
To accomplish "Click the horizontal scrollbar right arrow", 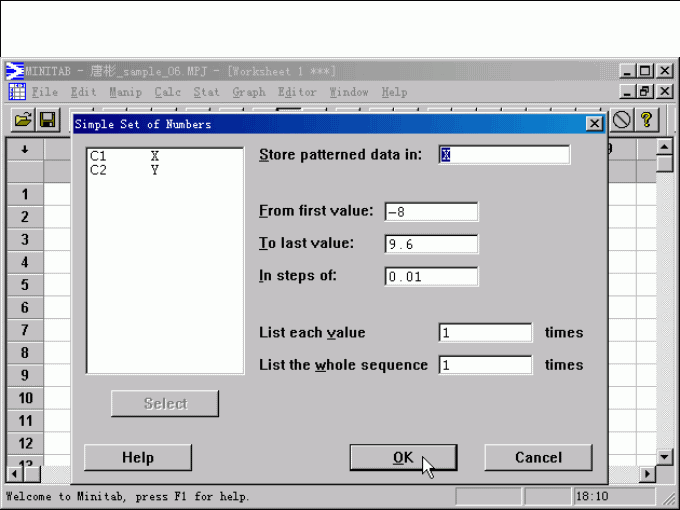I will click(x=648, y=473).
